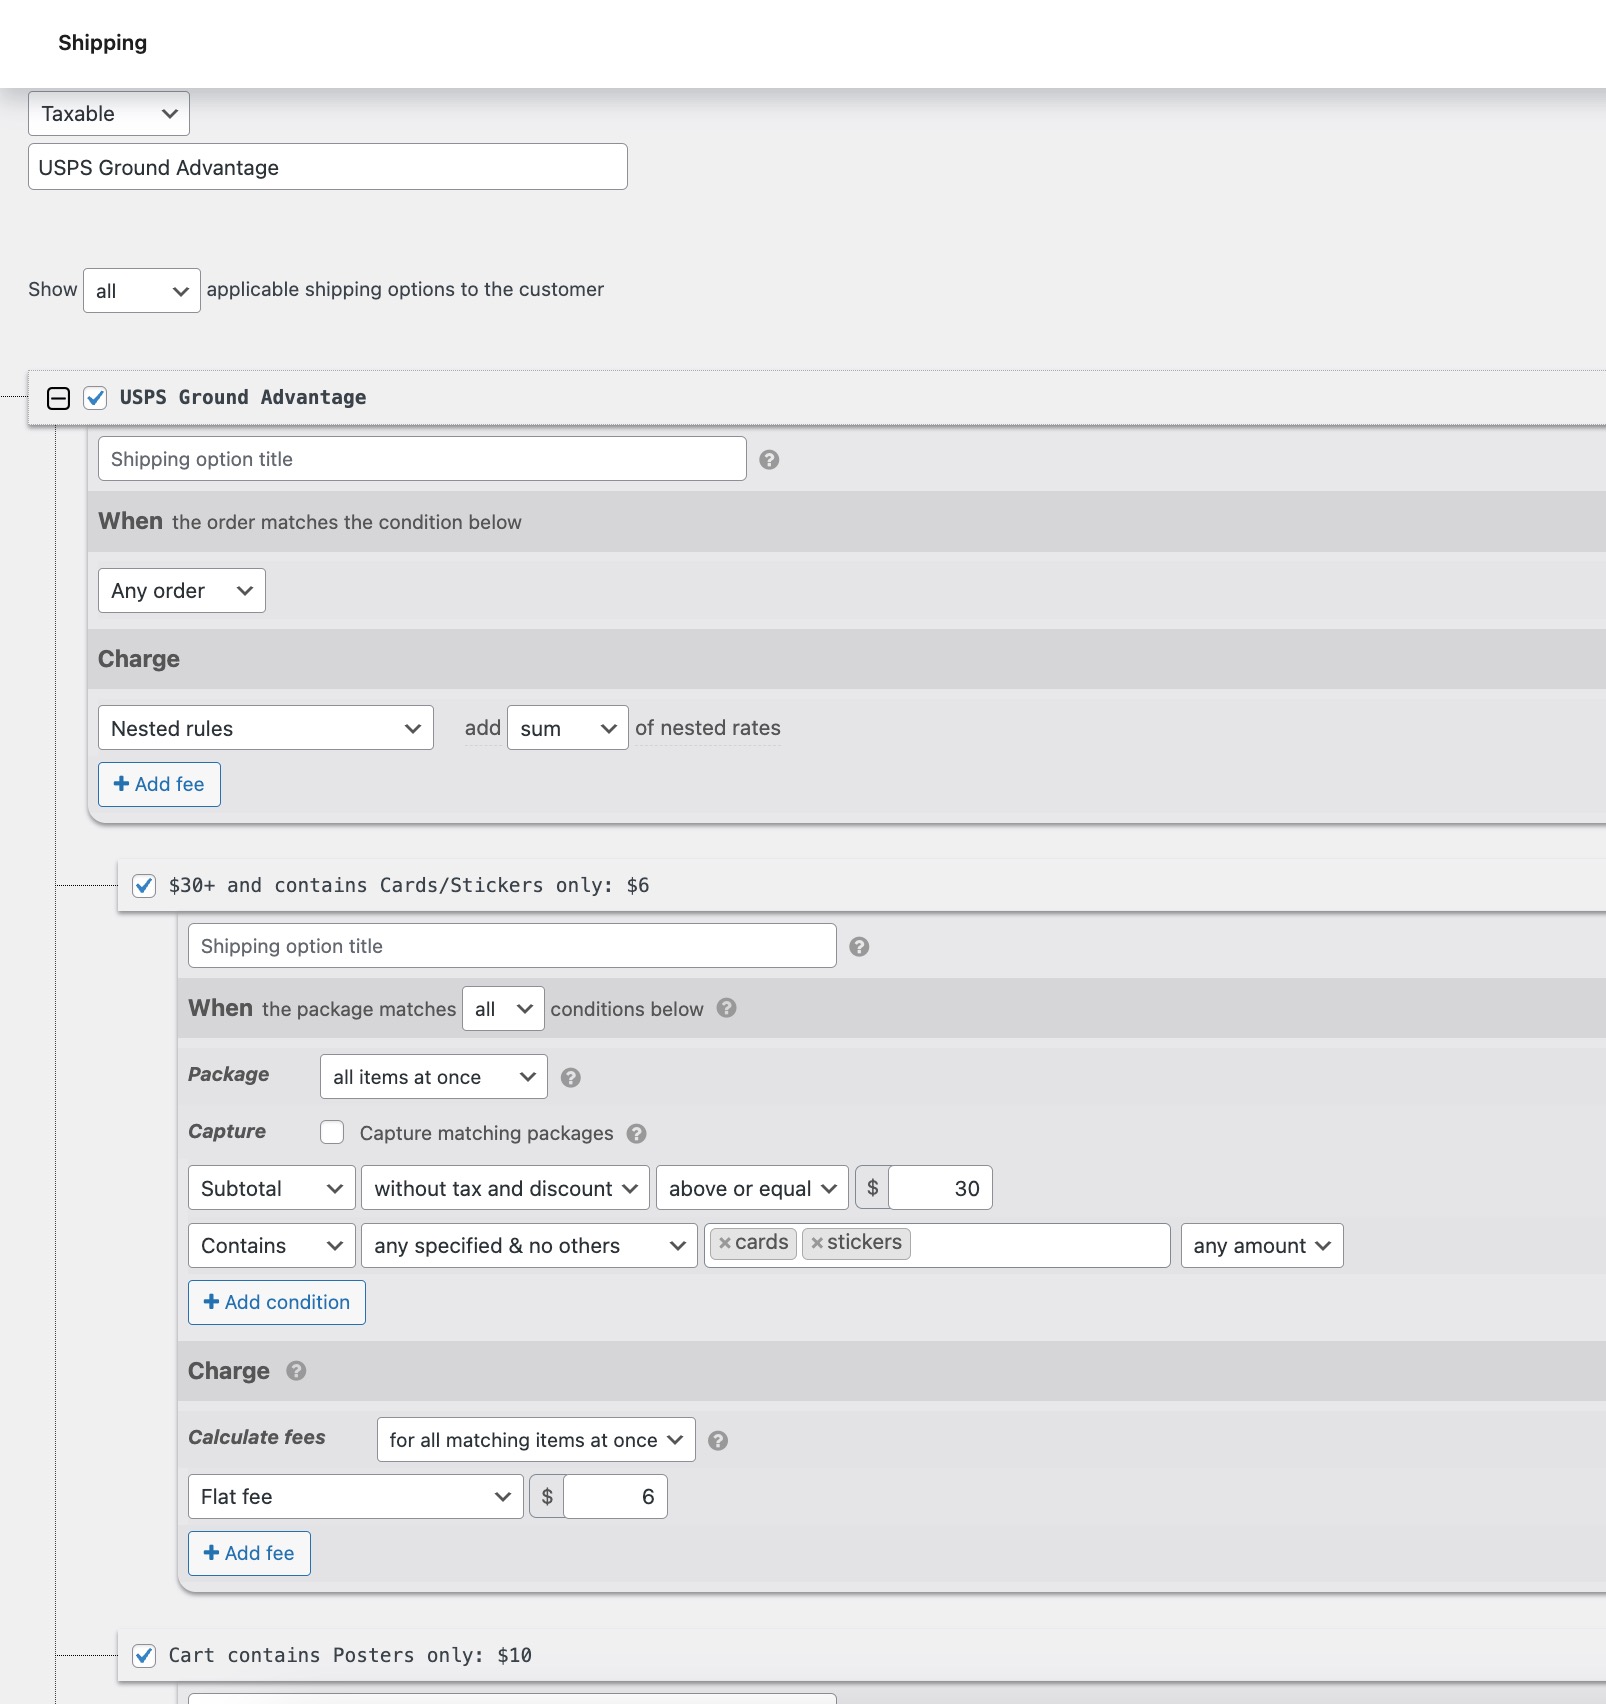Click help icon beside nested rule title field
The image size is (1606, 1704).
coord(858,947)
